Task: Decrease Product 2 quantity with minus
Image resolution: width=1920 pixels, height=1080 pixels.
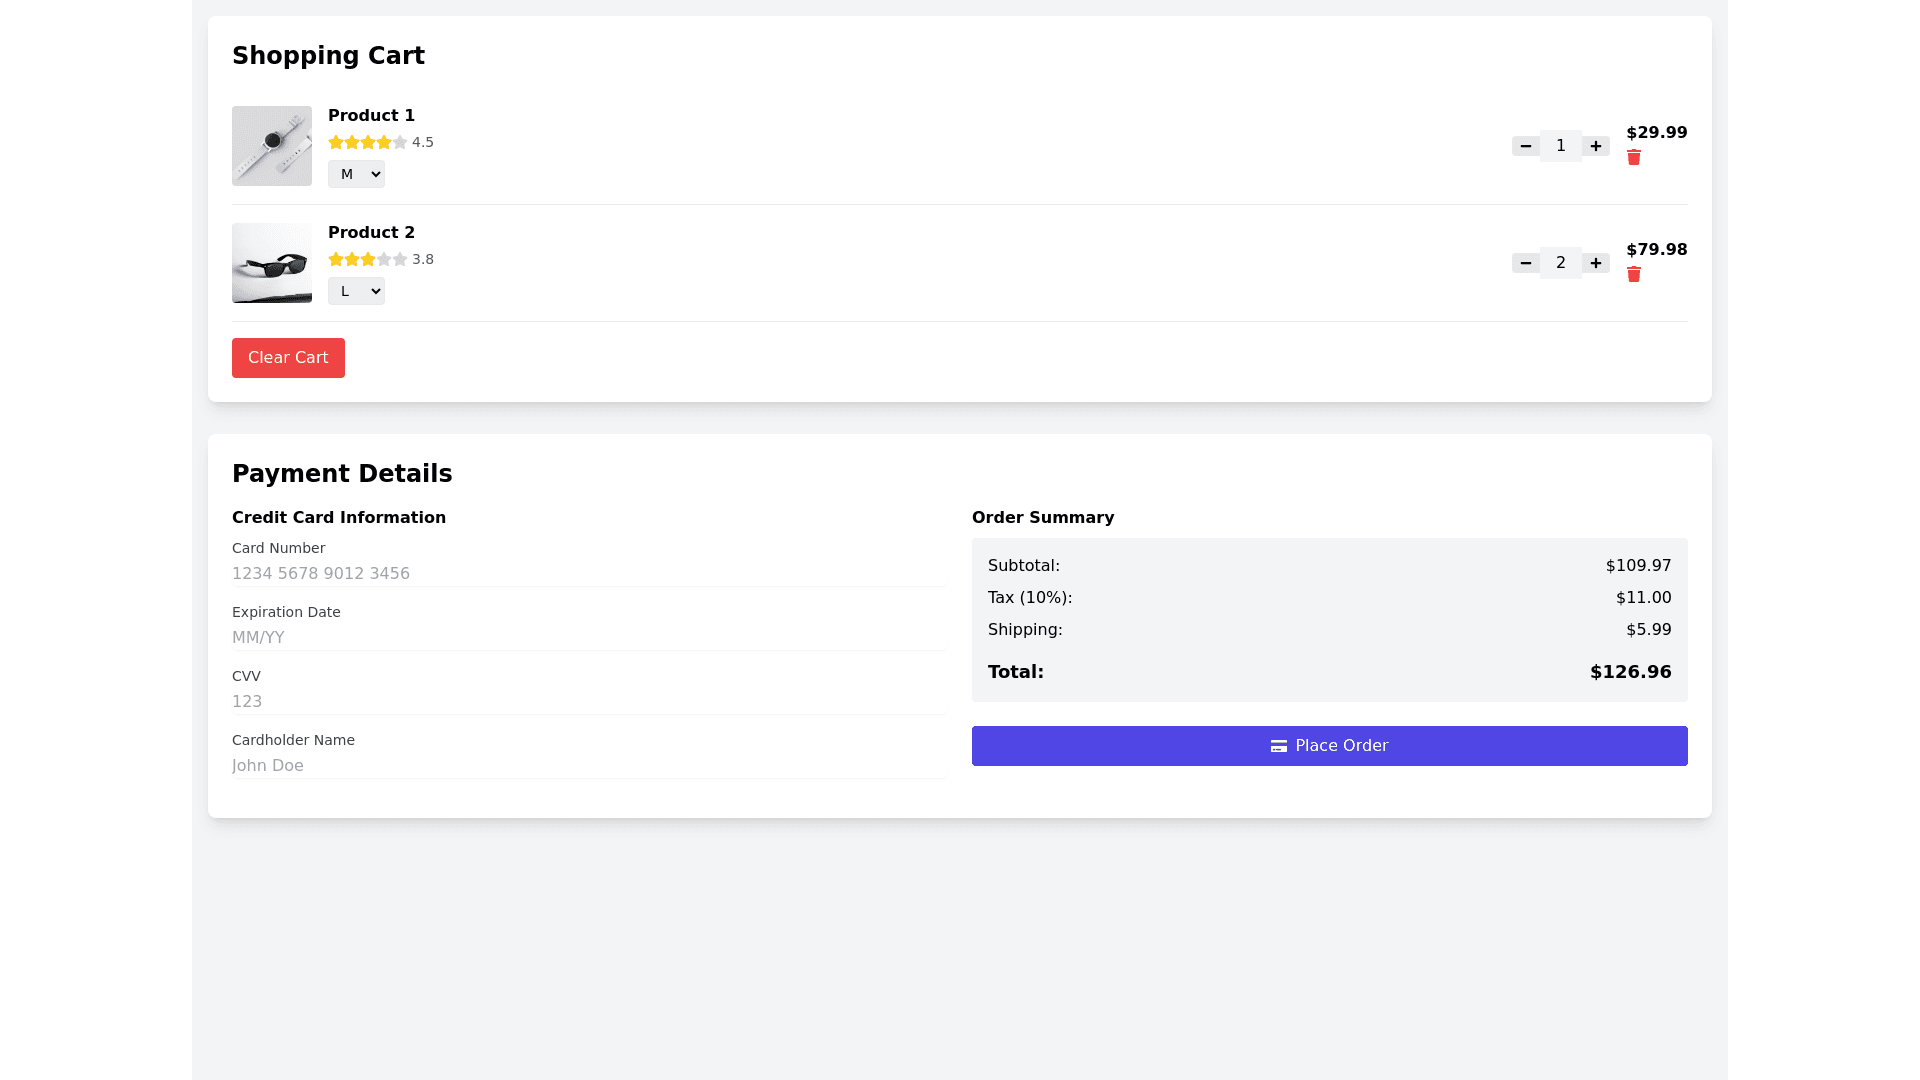Action: 1525,263
